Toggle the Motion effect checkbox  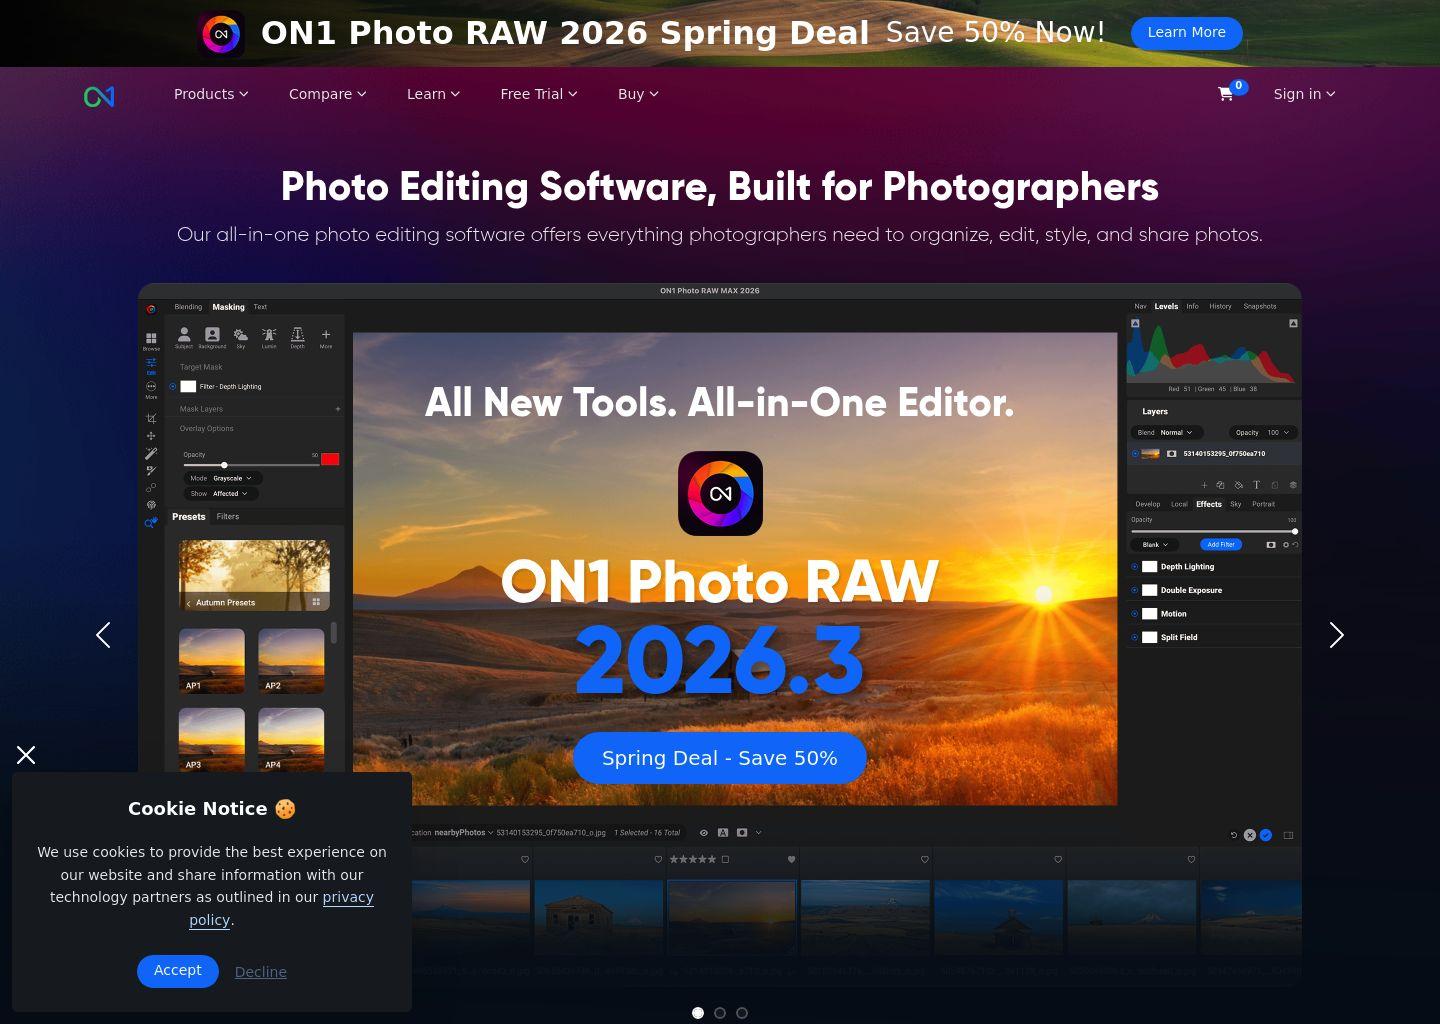point(1149,613)
